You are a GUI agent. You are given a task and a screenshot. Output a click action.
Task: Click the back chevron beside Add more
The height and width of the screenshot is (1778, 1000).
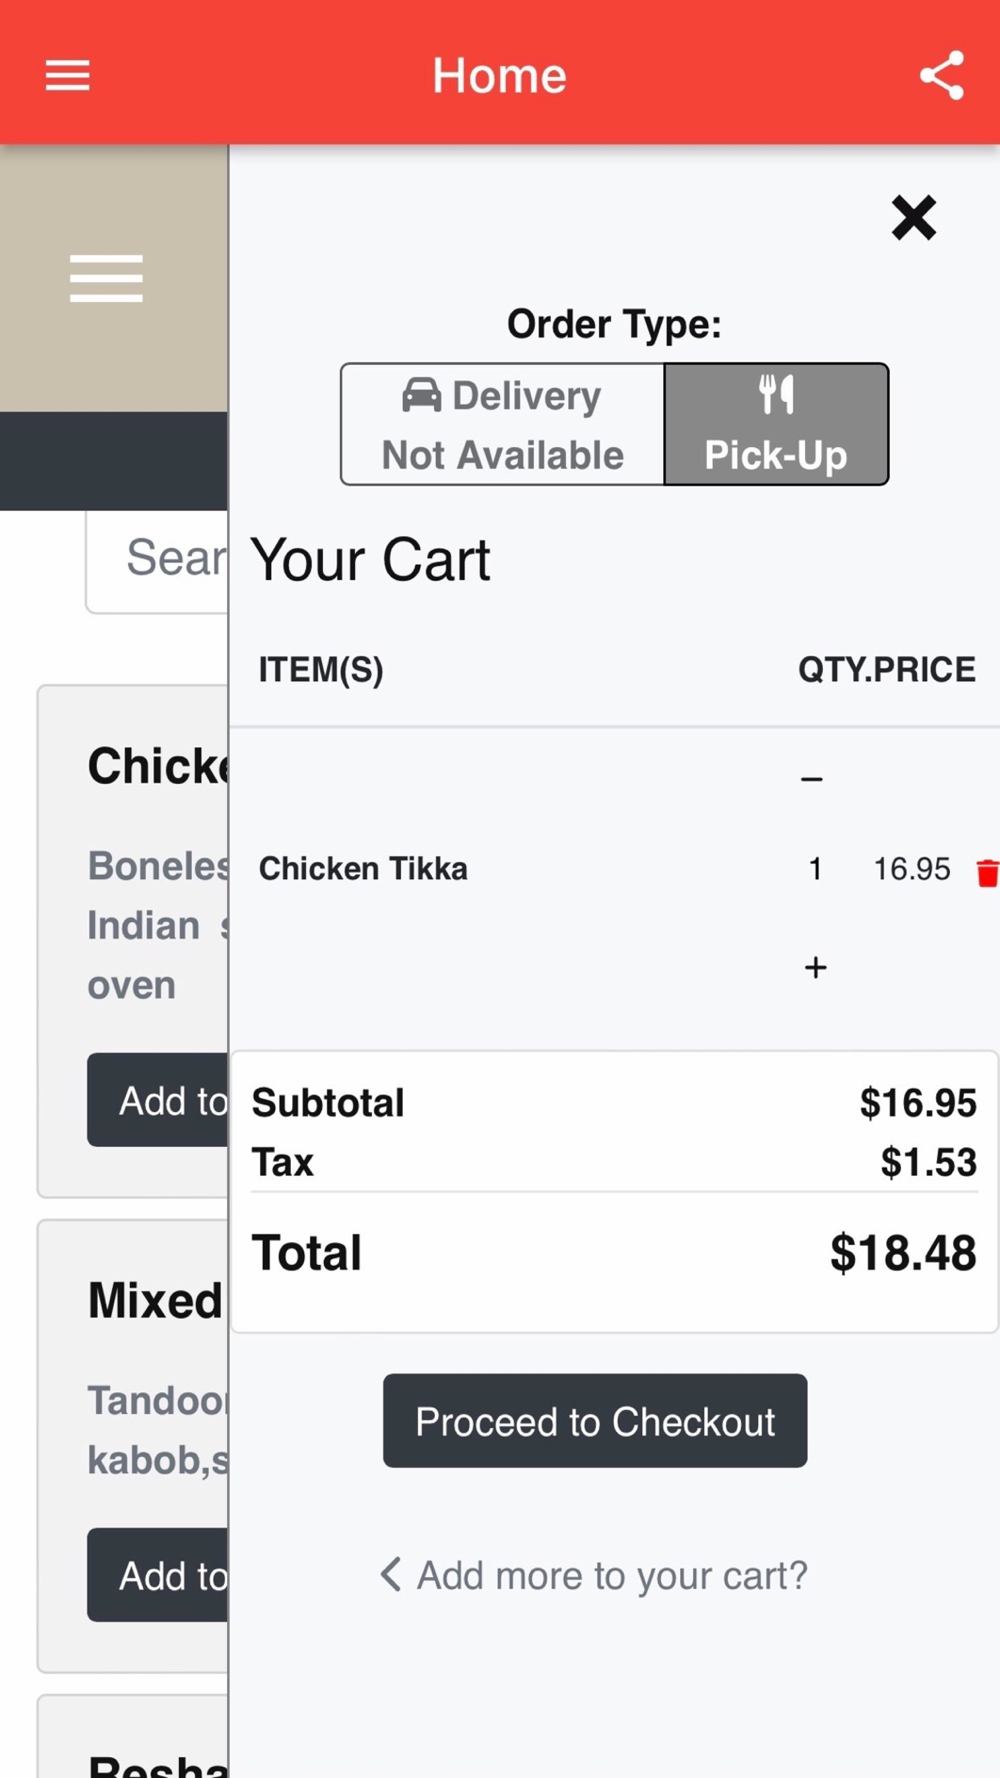click(x=390, y=1574)
